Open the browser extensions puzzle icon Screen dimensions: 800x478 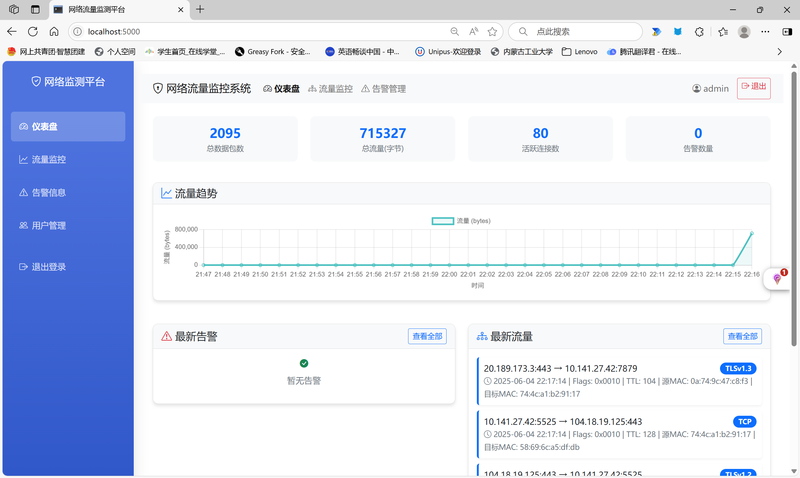coord(699,32)
